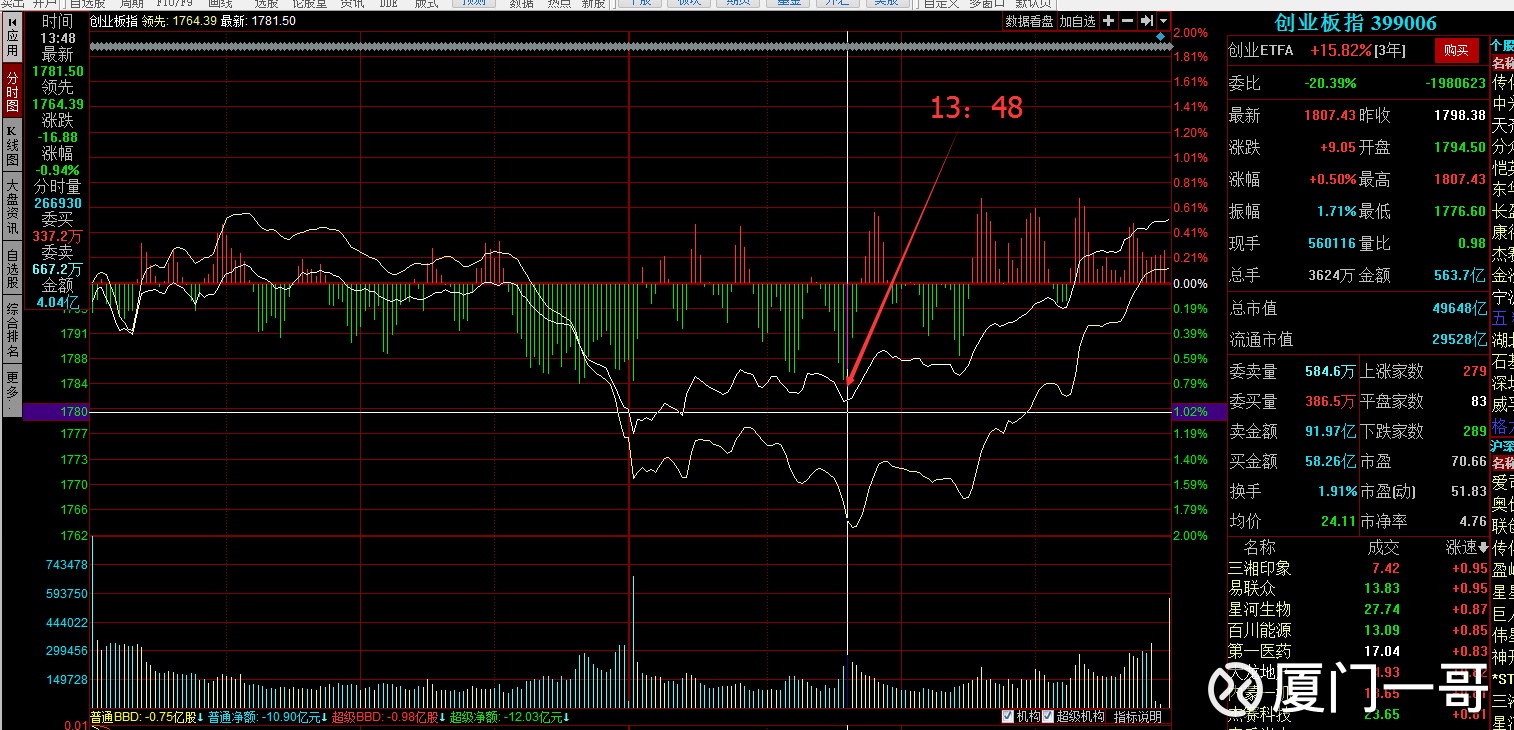Click the 上涨家数 value 279
Image resolution: width=1514 pixels, height=730 pixels.
click(x=1474, y=371)
